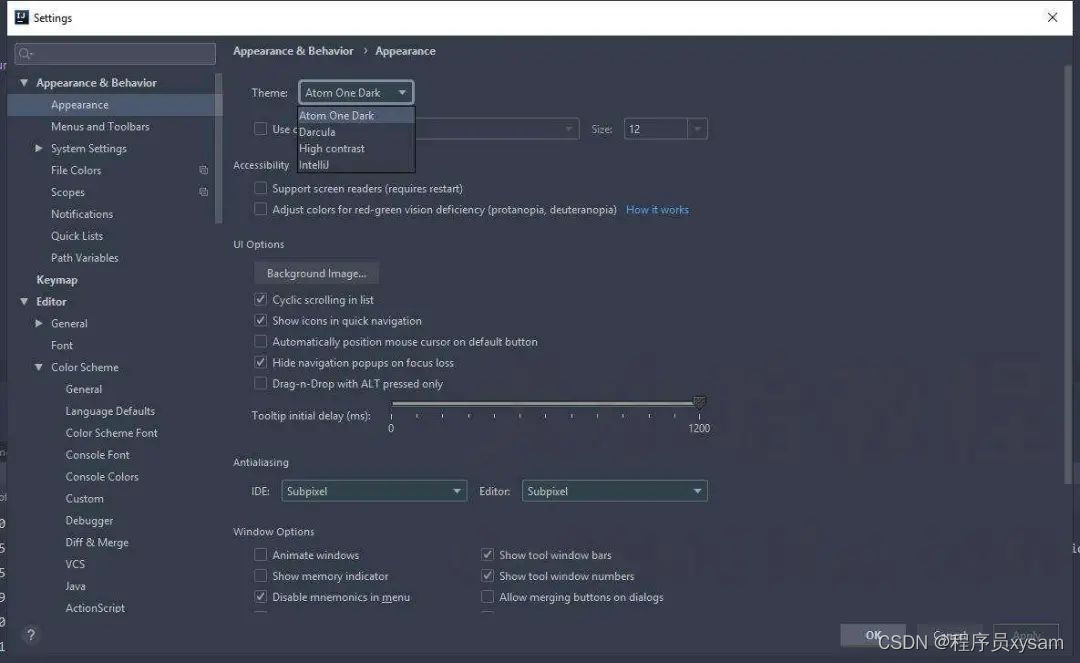Open the How it works link
The image size is (1080, 663).
click(x=657, y=209)
